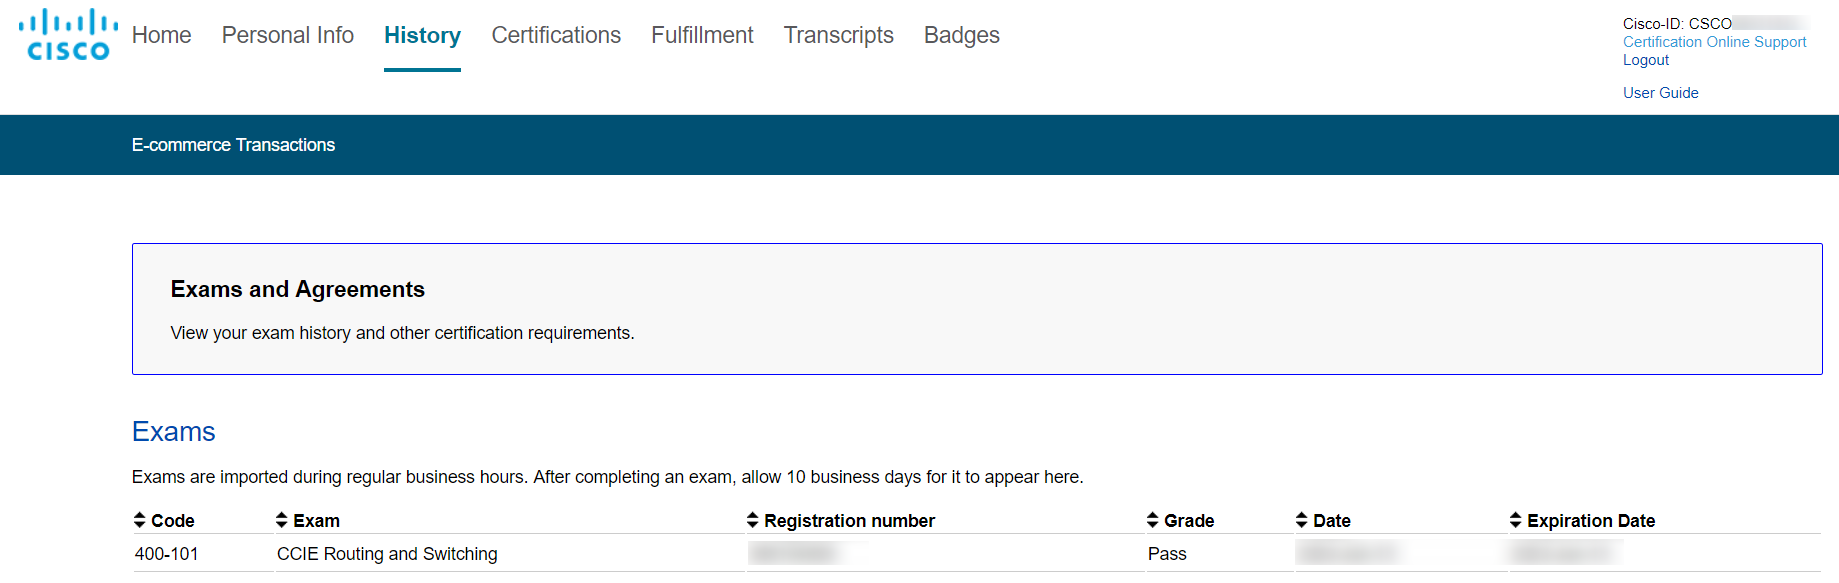Click the Cisco logo

click(x=68, y=35)
